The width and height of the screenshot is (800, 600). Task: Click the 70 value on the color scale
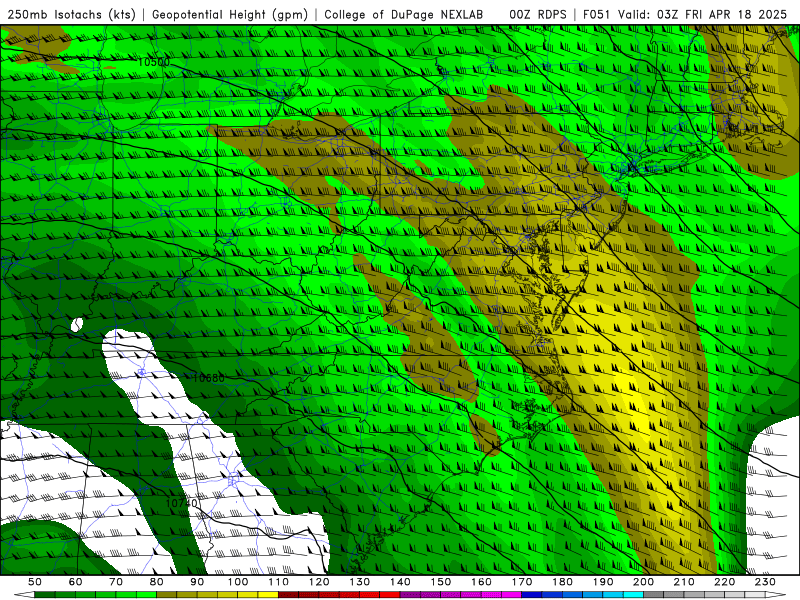click(116, 582)
